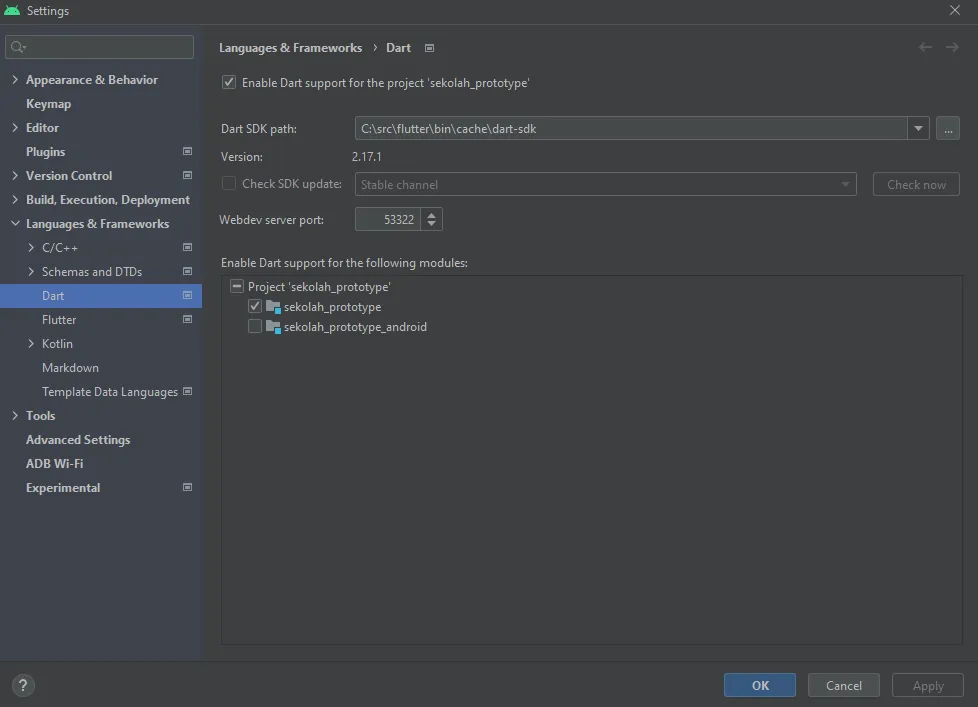978x707 pixels.
Task: Open ADB Wi-Fi settings page
Action: 54,463
